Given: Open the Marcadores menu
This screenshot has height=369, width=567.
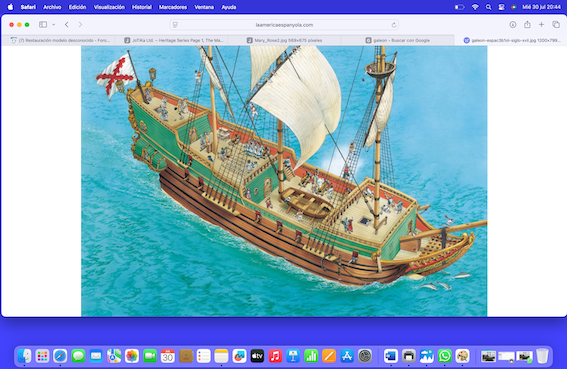Looking at the screenshot, I should click(173, 7).
